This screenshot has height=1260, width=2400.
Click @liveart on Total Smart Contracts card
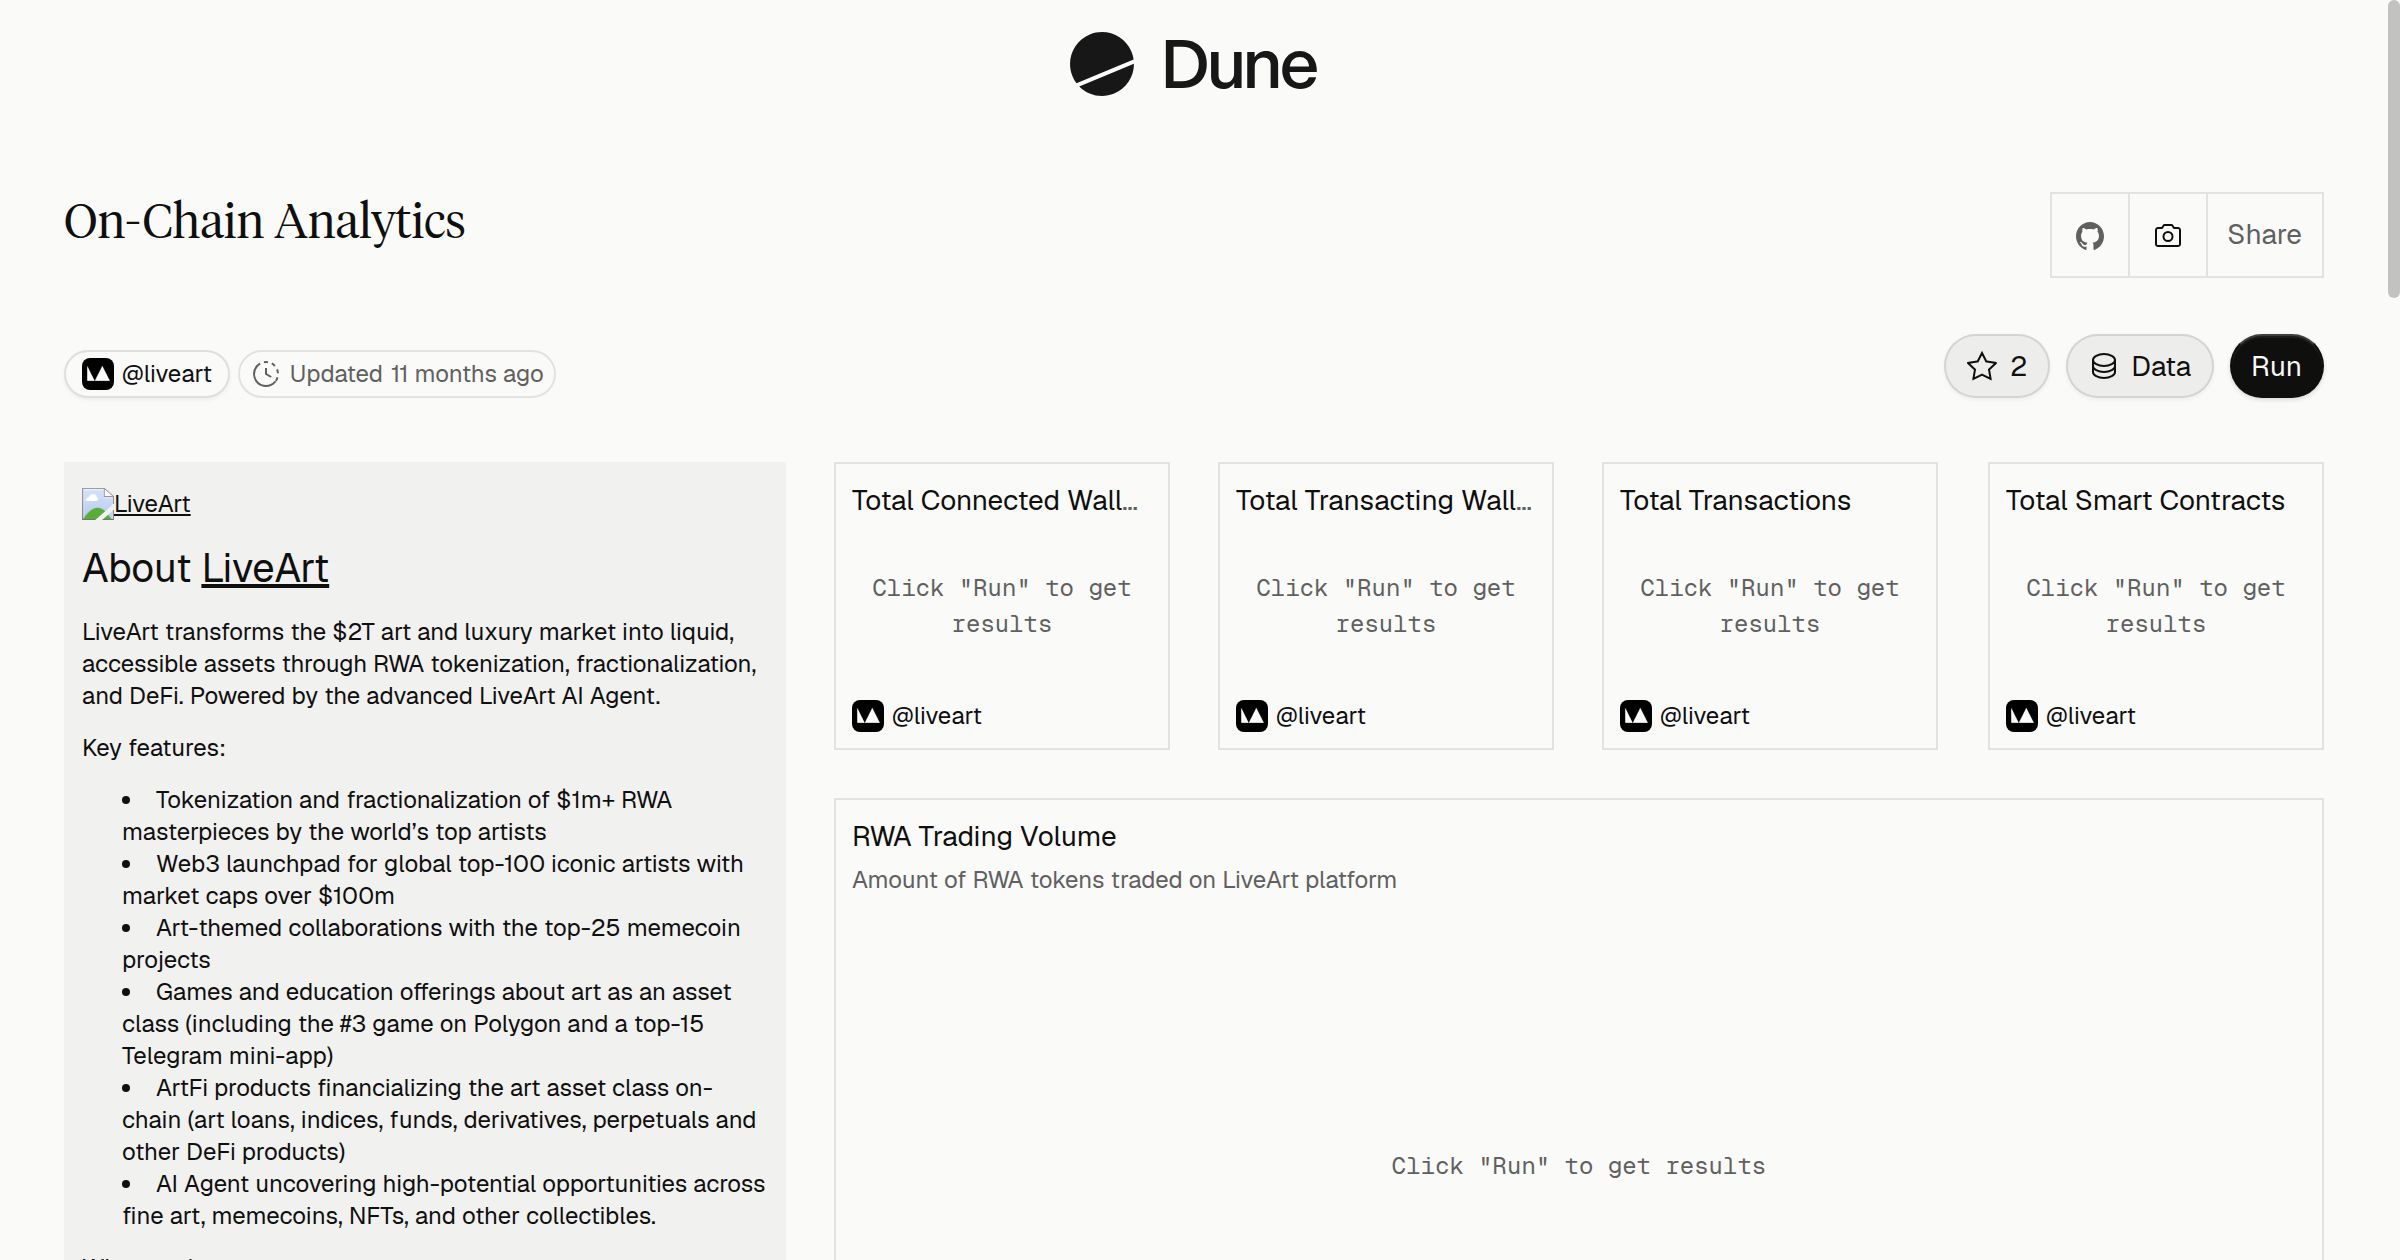2090,716
